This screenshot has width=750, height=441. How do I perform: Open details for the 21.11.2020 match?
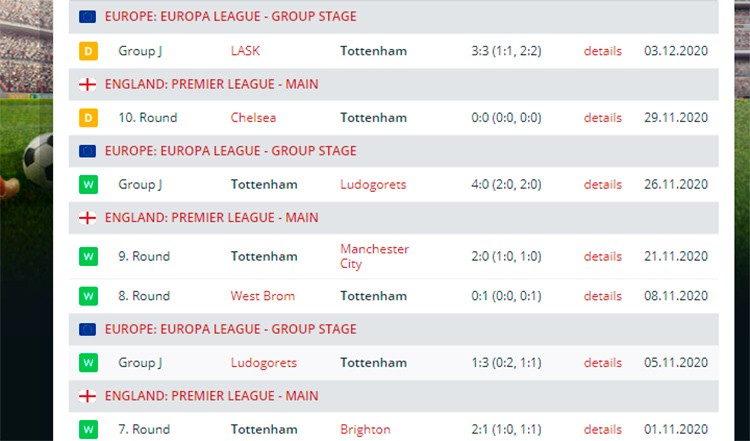click(x=603, y=256)
